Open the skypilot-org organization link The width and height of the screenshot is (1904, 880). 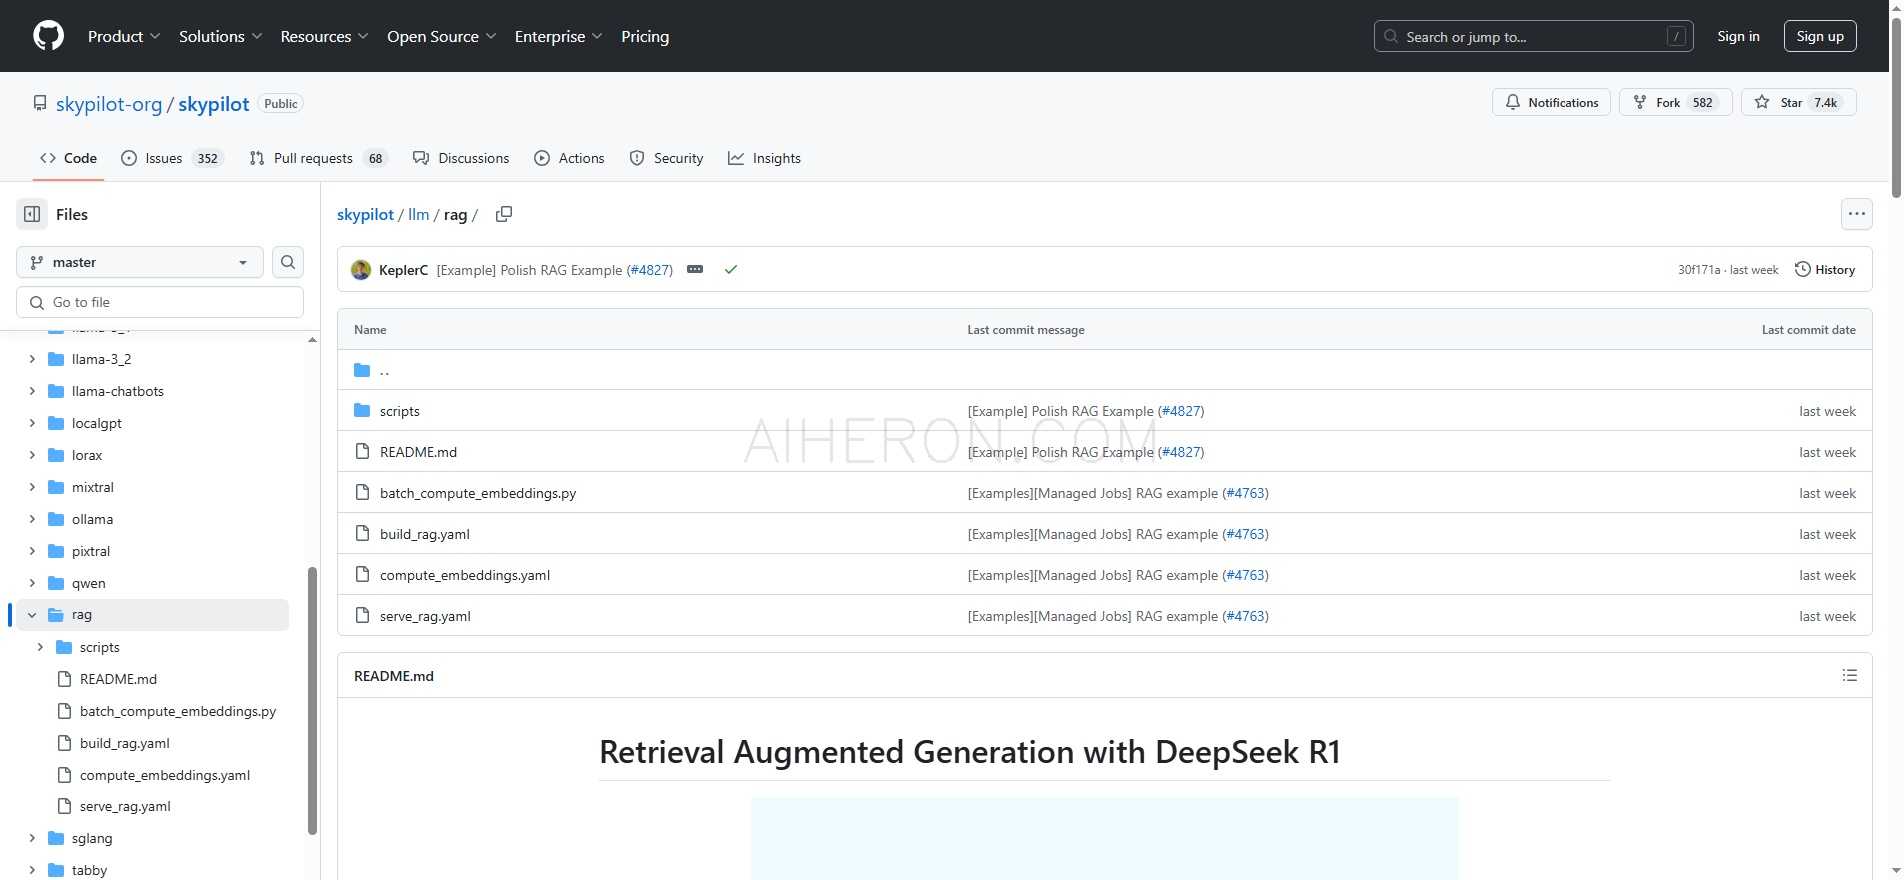tap(109, 104)
